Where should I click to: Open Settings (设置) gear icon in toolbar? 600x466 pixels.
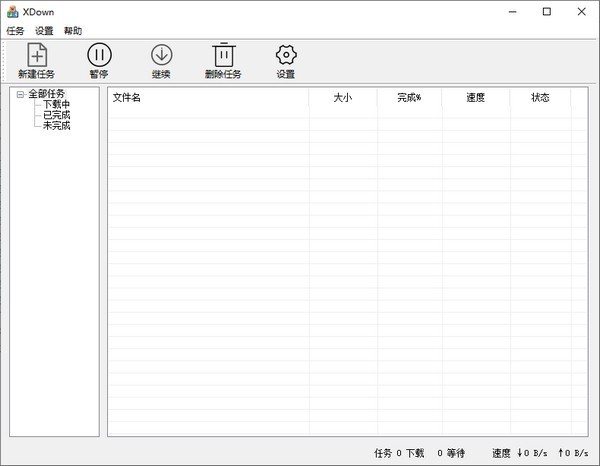(x=286, y=56)
